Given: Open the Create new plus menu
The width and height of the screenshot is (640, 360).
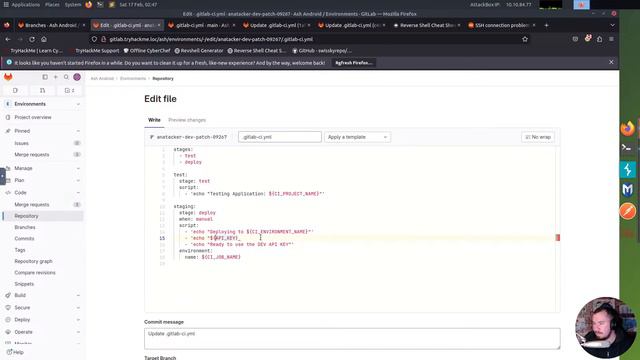Looking at the screenshot, I should 56,77.
